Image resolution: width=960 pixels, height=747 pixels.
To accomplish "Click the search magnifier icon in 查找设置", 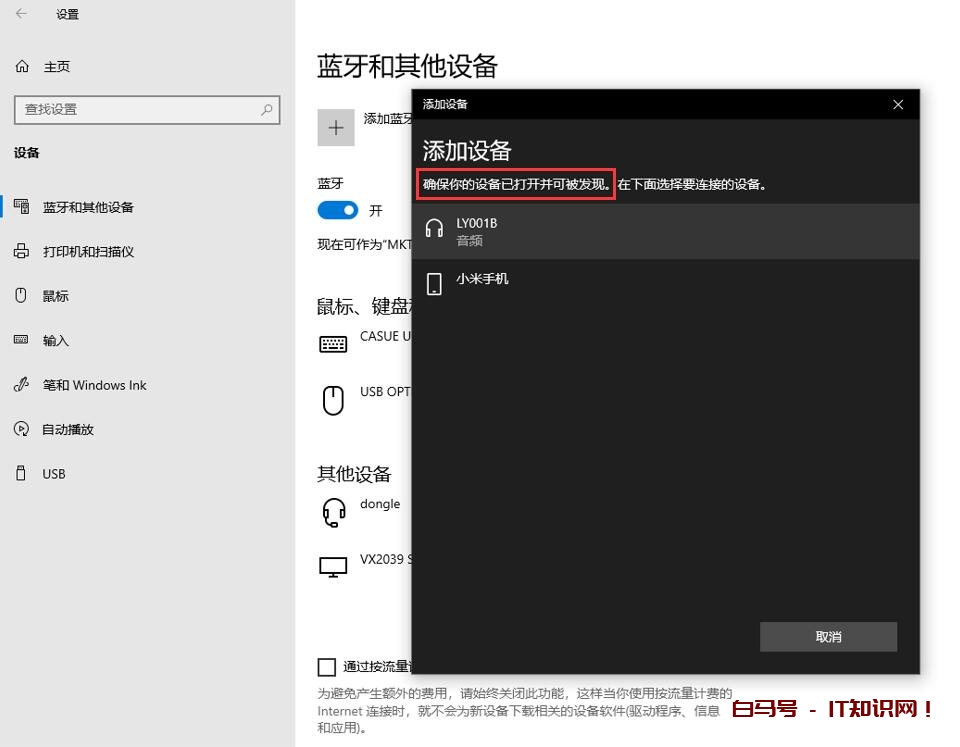I will coord(267,109).
